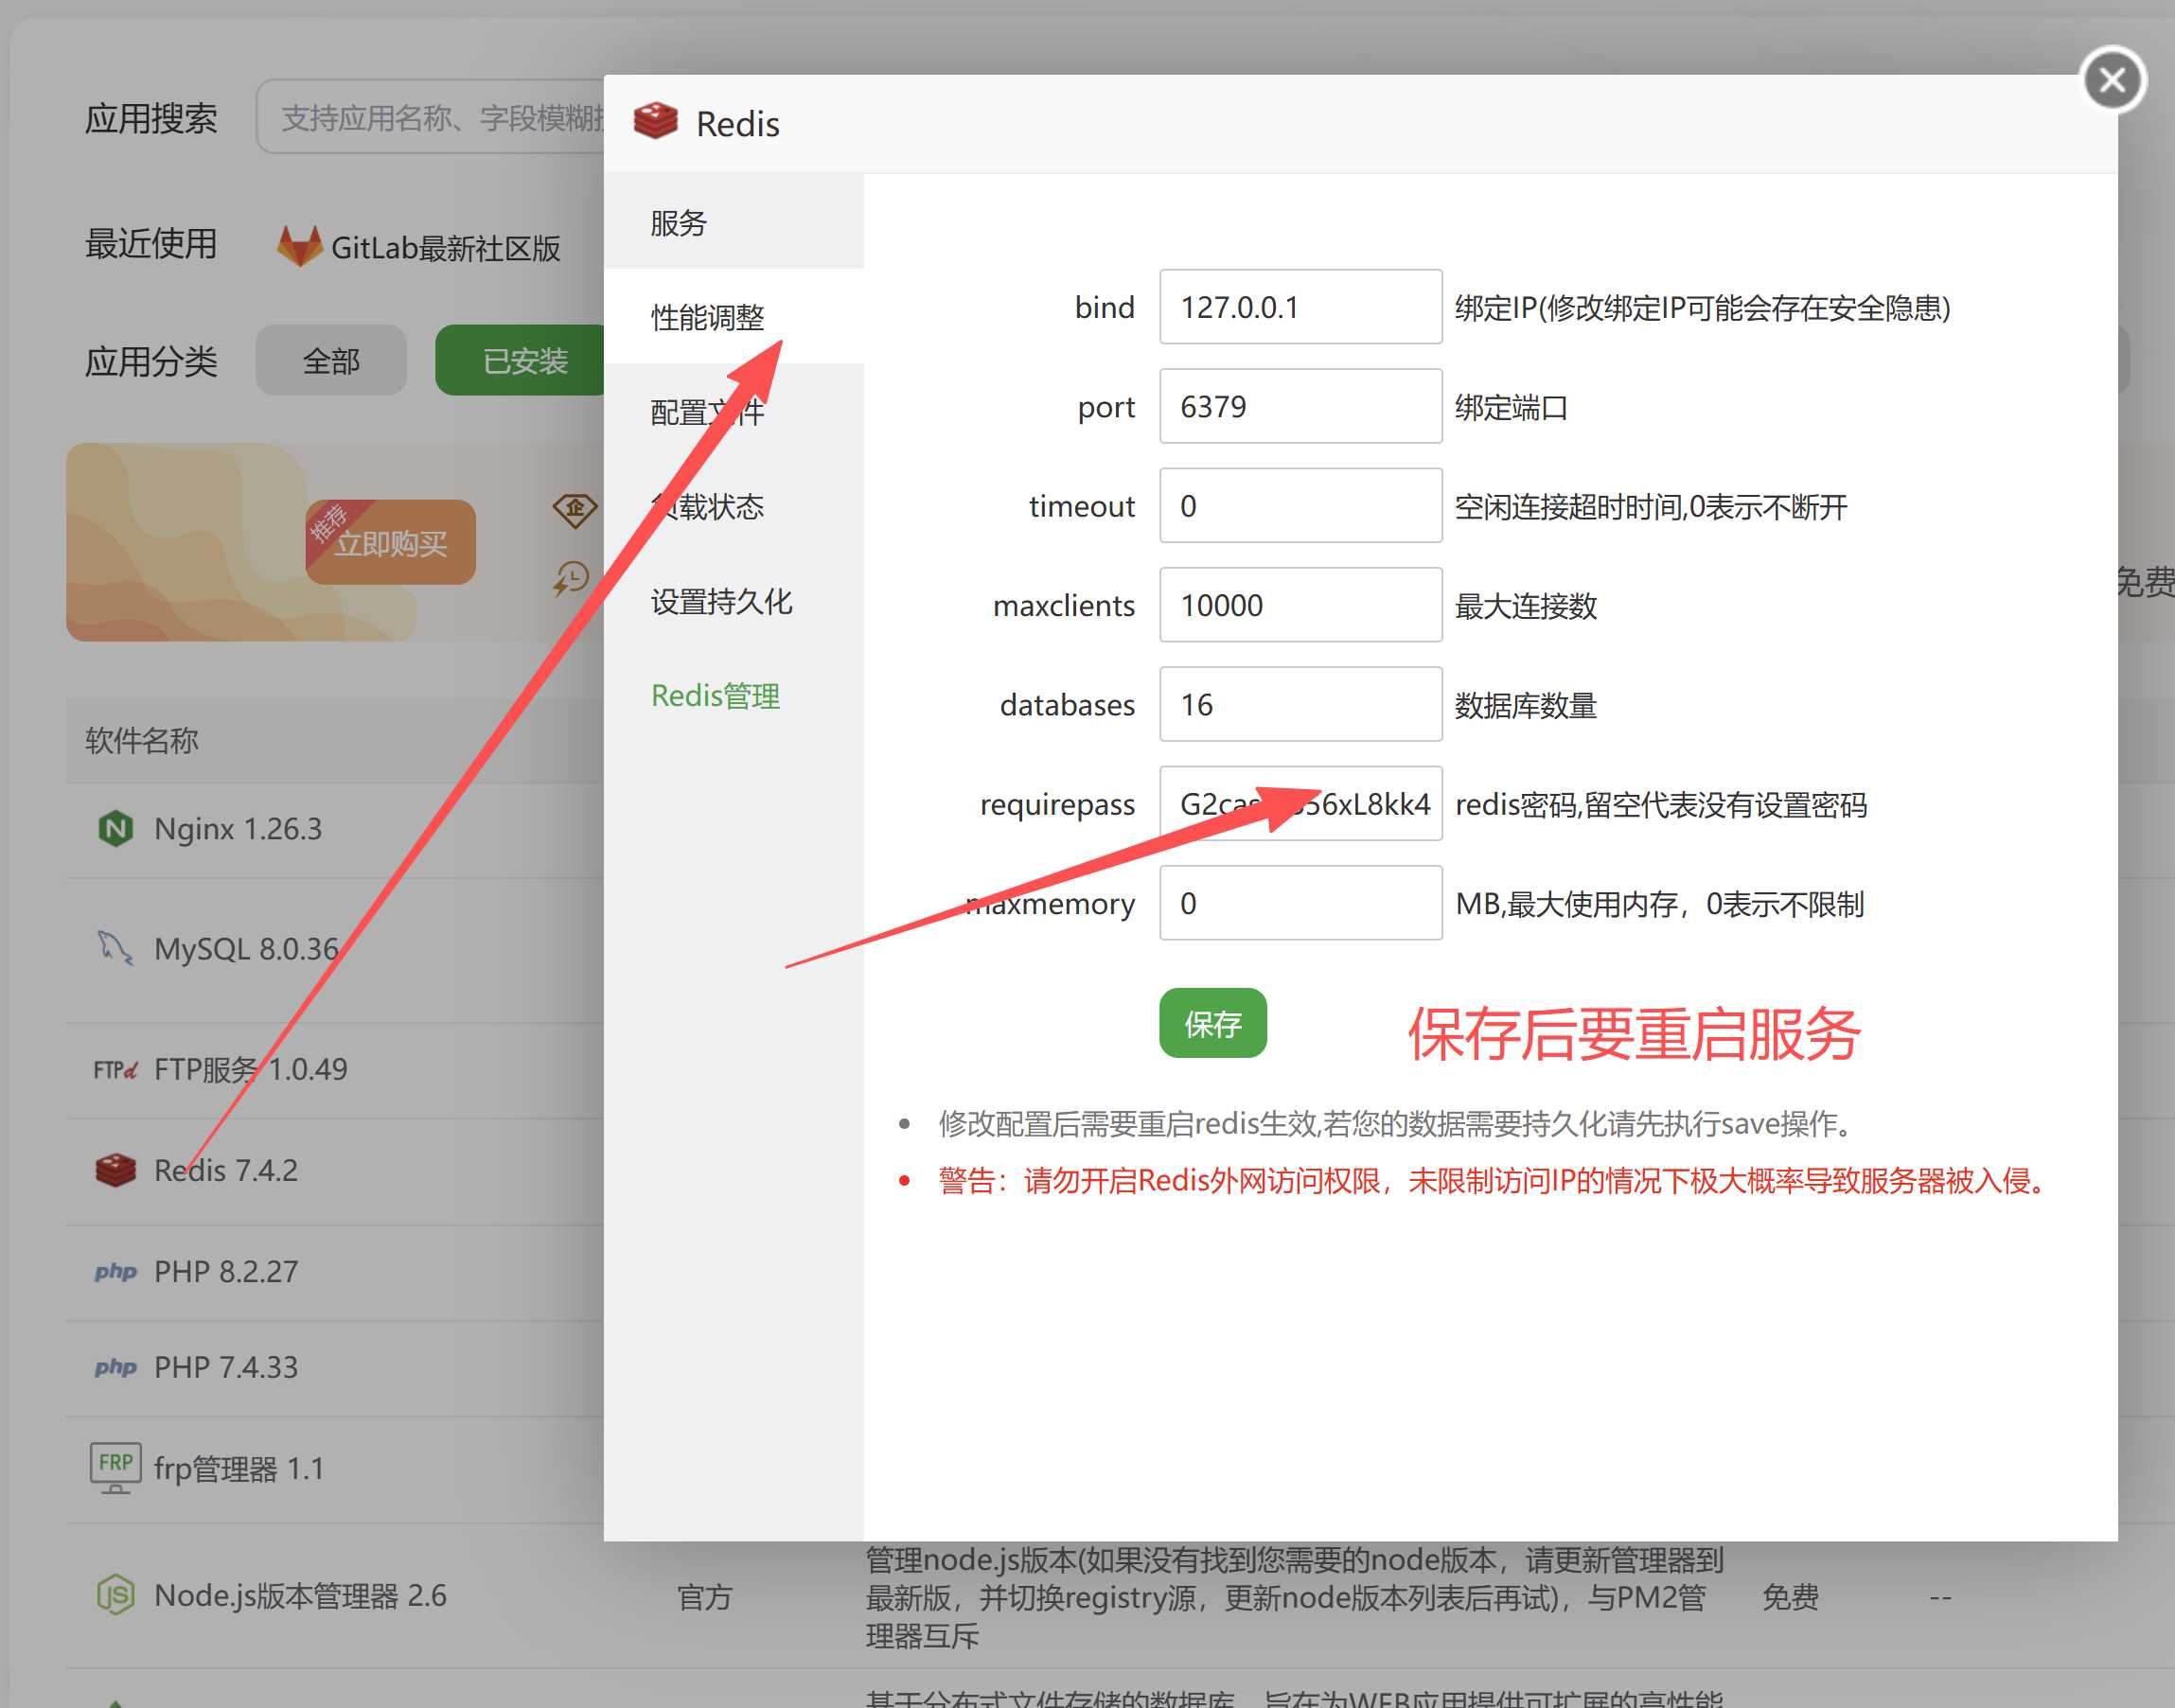Click the frp manager FRP icon
Viewport: 2175px width, 1708px height.
[115, 1466]
